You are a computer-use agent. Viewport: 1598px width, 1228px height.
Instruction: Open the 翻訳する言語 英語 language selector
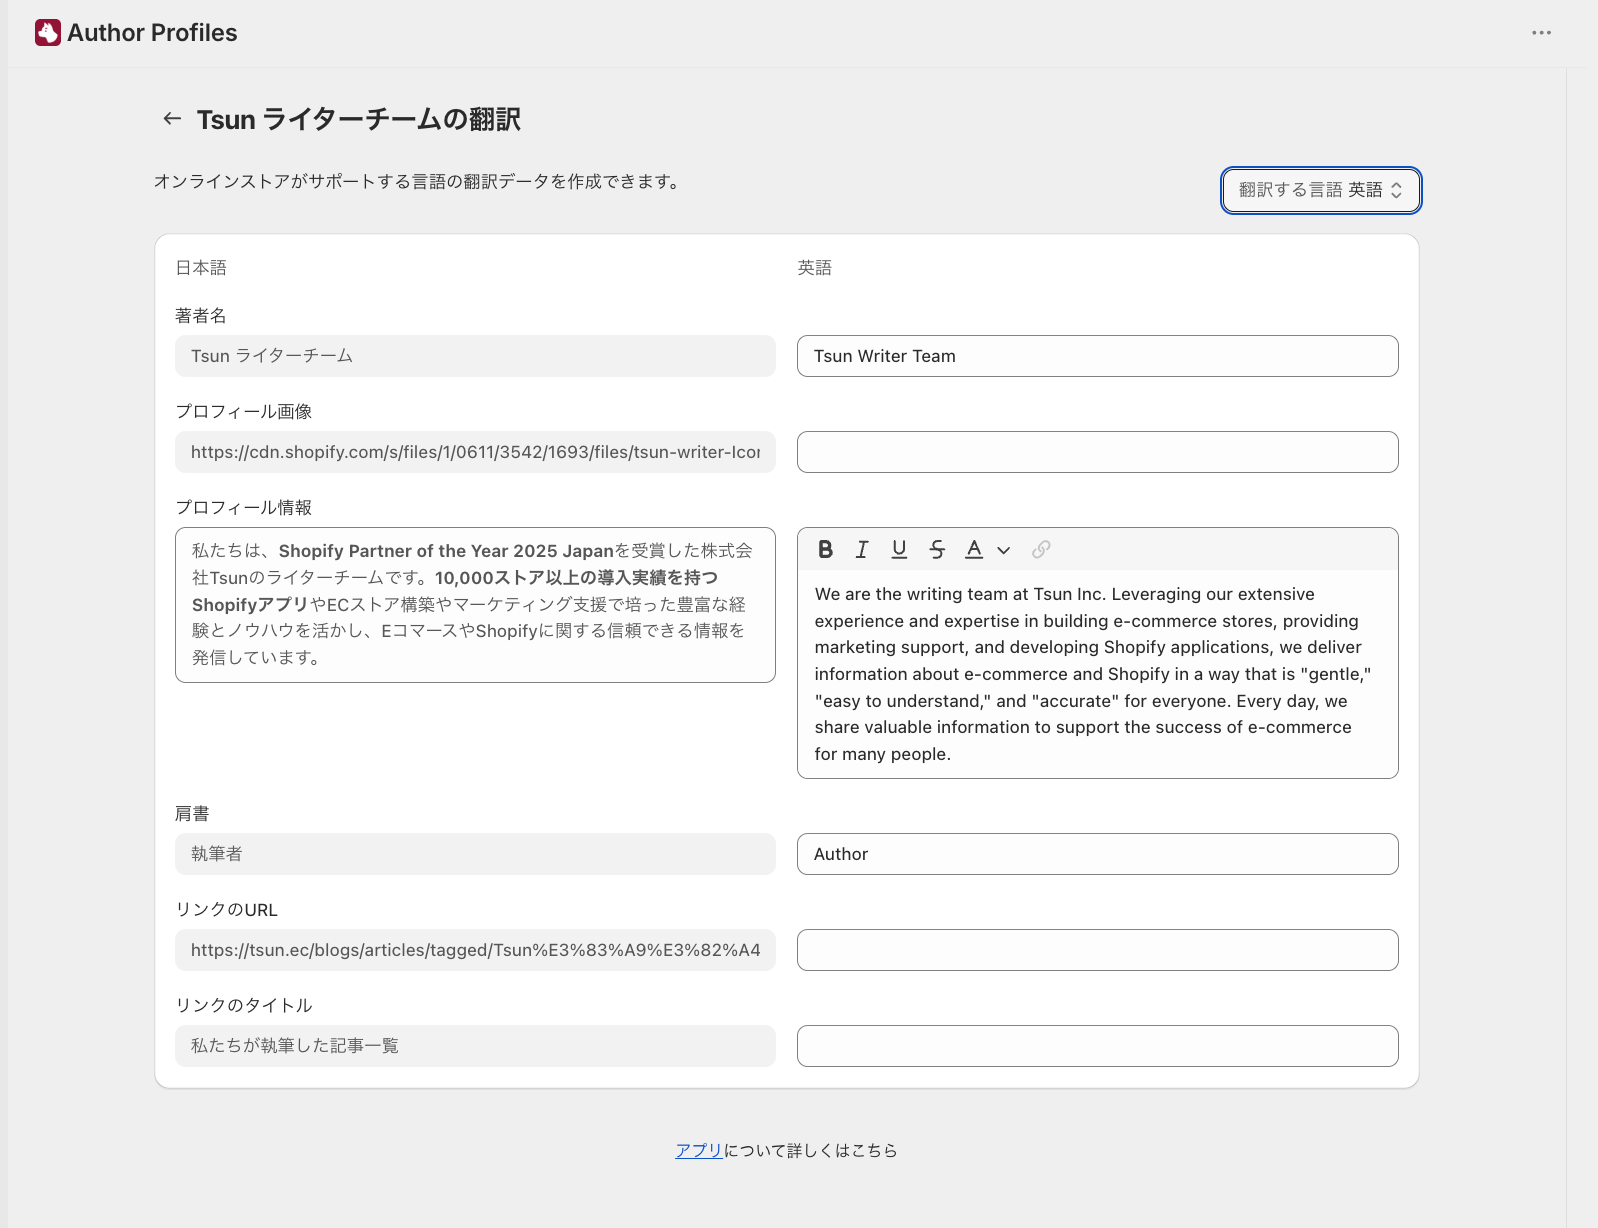tap(1321, 190)
